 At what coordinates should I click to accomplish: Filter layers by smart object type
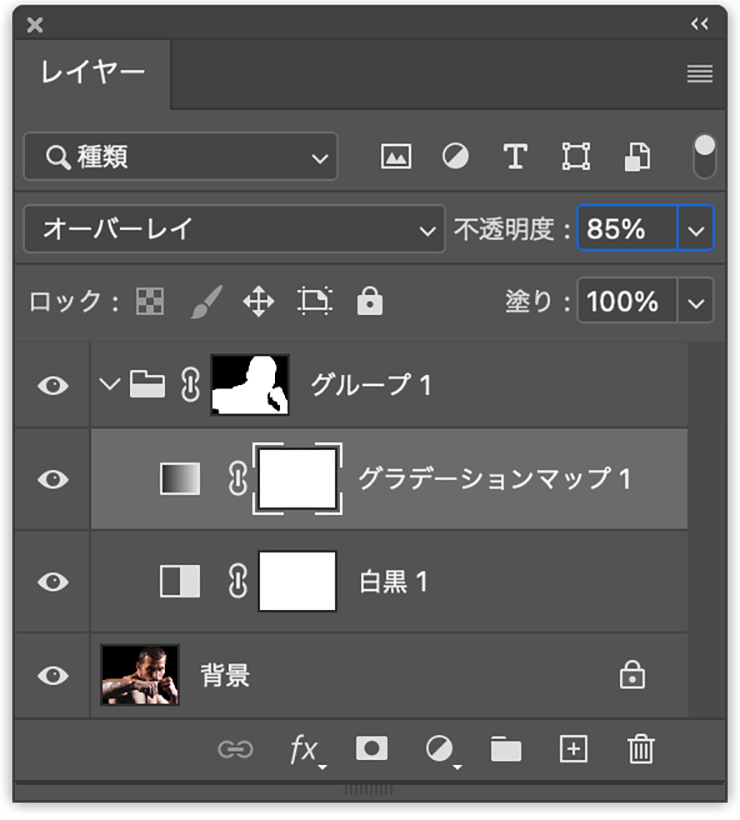tap(637, 157)
